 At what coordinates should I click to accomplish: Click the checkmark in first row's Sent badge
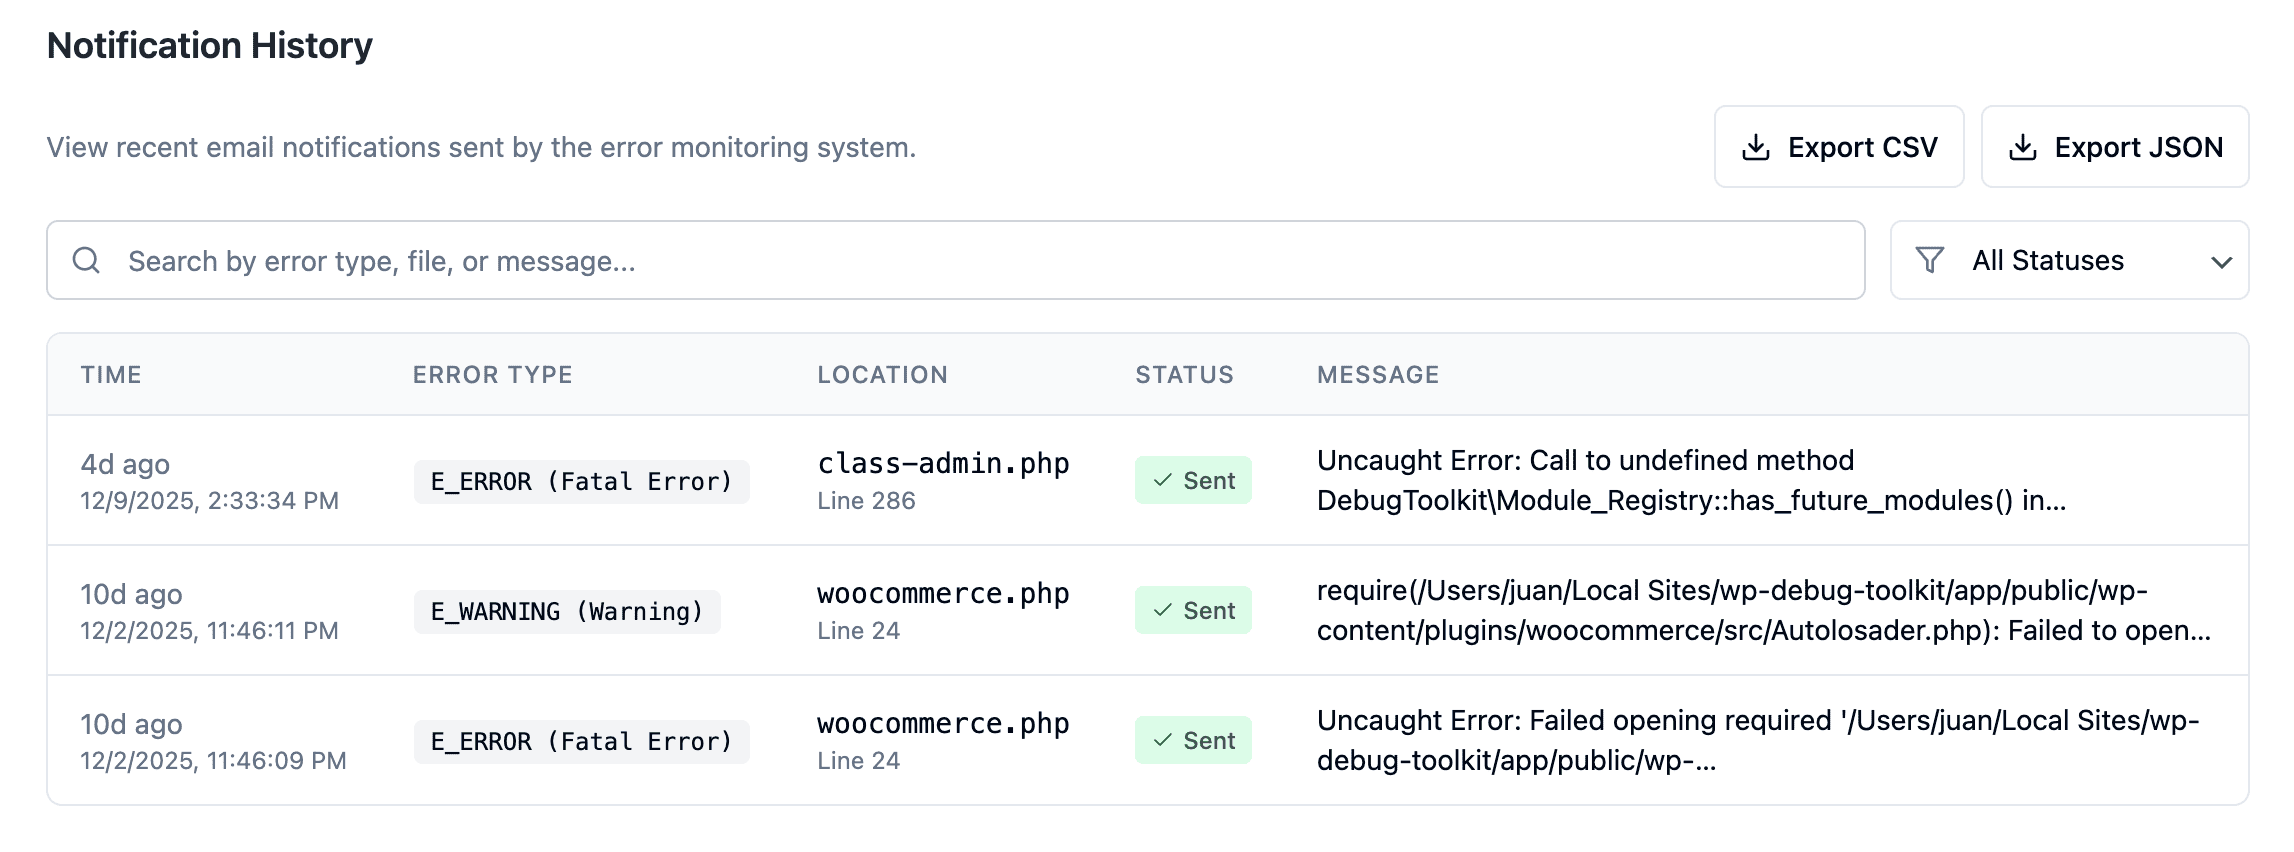click(x=1162, y=480)
